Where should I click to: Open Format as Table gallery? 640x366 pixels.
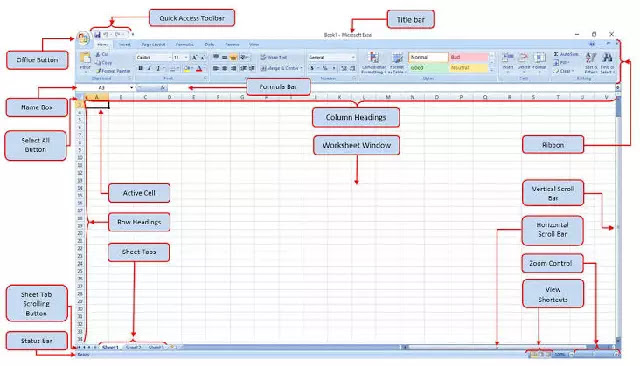(397, 62)
